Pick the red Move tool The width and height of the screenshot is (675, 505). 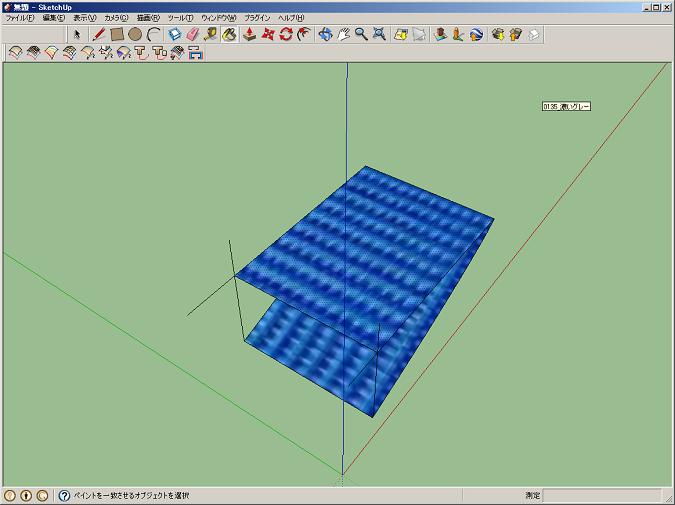[x=268, y=34]
